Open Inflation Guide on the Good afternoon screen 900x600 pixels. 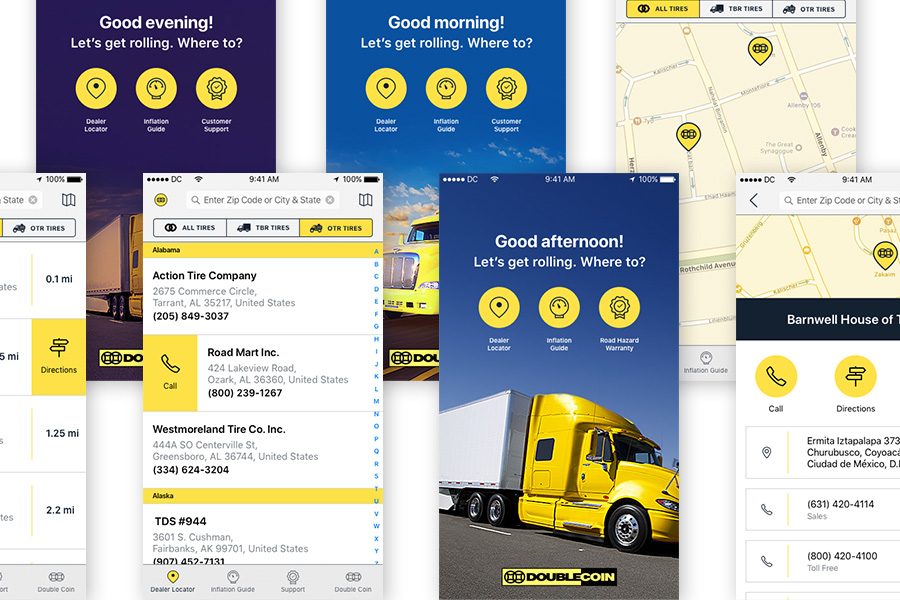click(x=559, y=307)
